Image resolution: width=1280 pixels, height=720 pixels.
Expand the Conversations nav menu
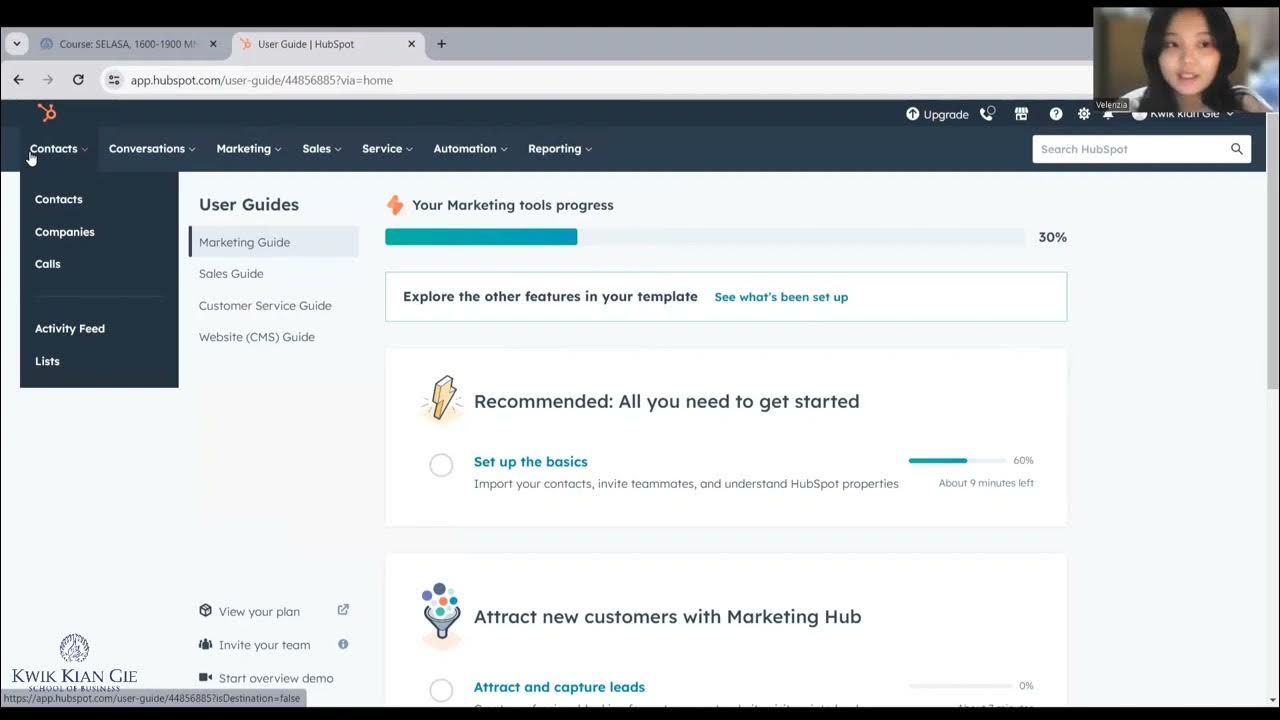tap(152, 149)
